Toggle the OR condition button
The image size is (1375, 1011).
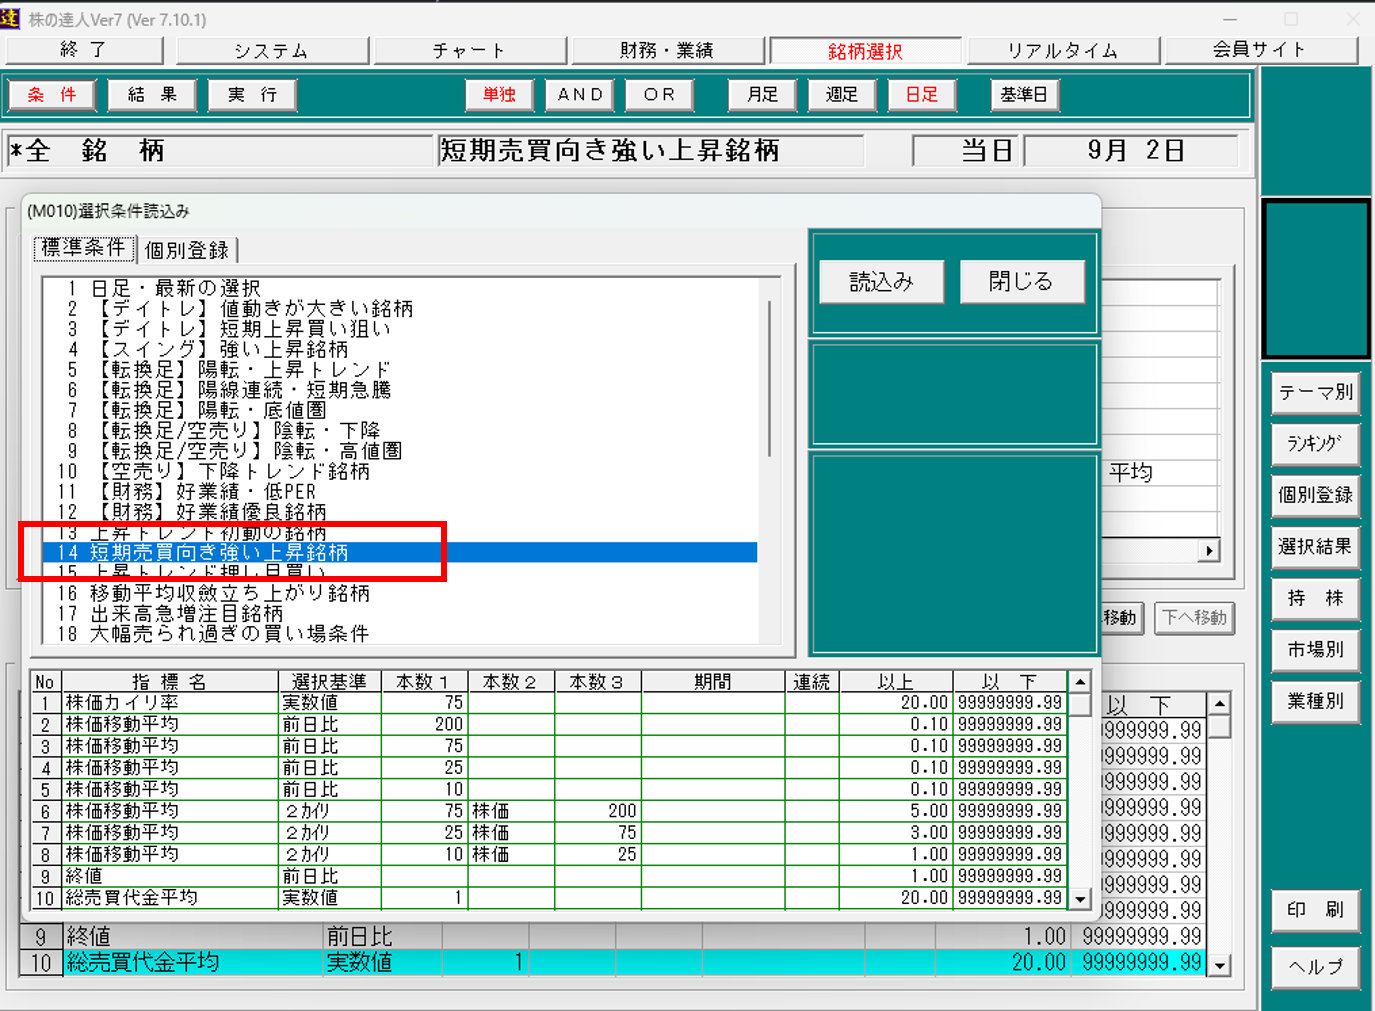coord(659,94)
